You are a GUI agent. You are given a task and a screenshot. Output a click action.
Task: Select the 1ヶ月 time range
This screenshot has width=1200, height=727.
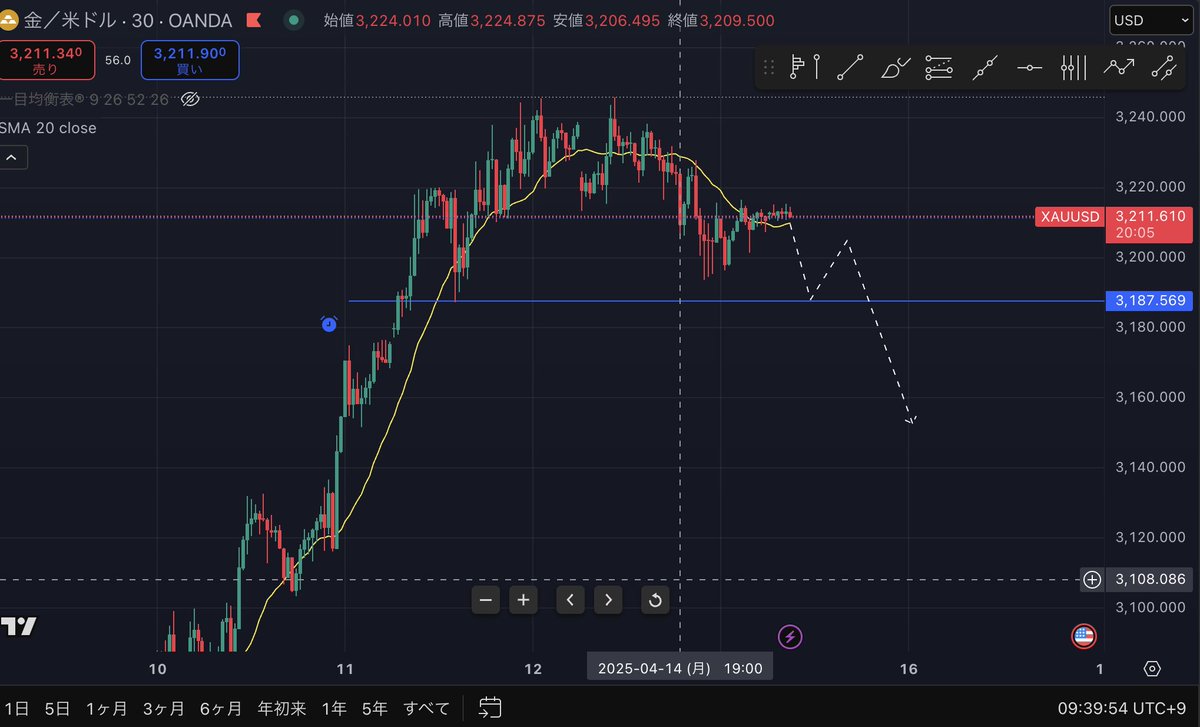tap(106, 708)
